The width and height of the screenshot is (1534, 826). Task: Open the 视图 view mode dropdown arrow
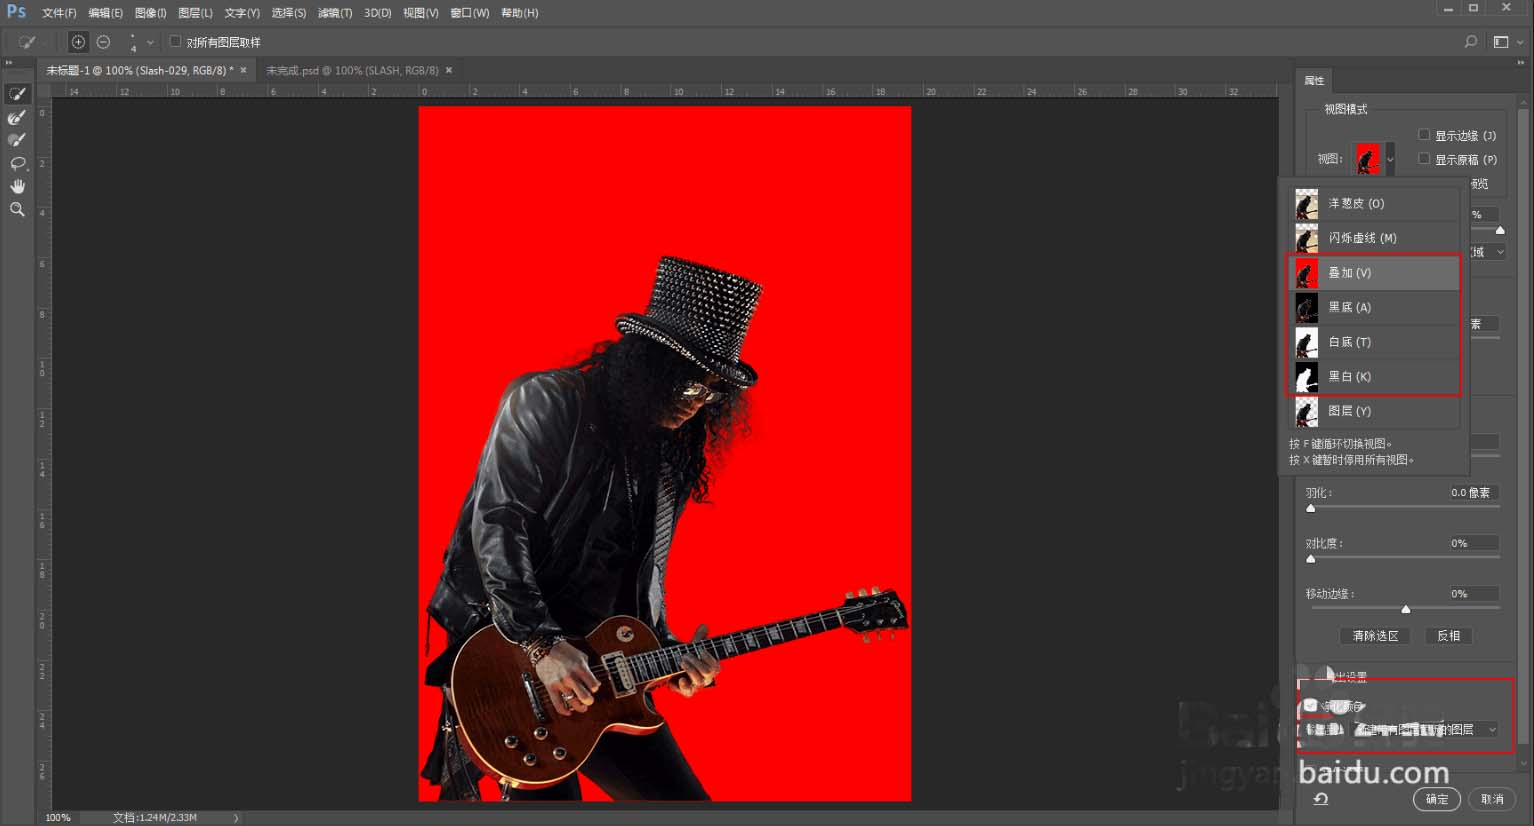pyautogui.click(x=1390, y=159)
